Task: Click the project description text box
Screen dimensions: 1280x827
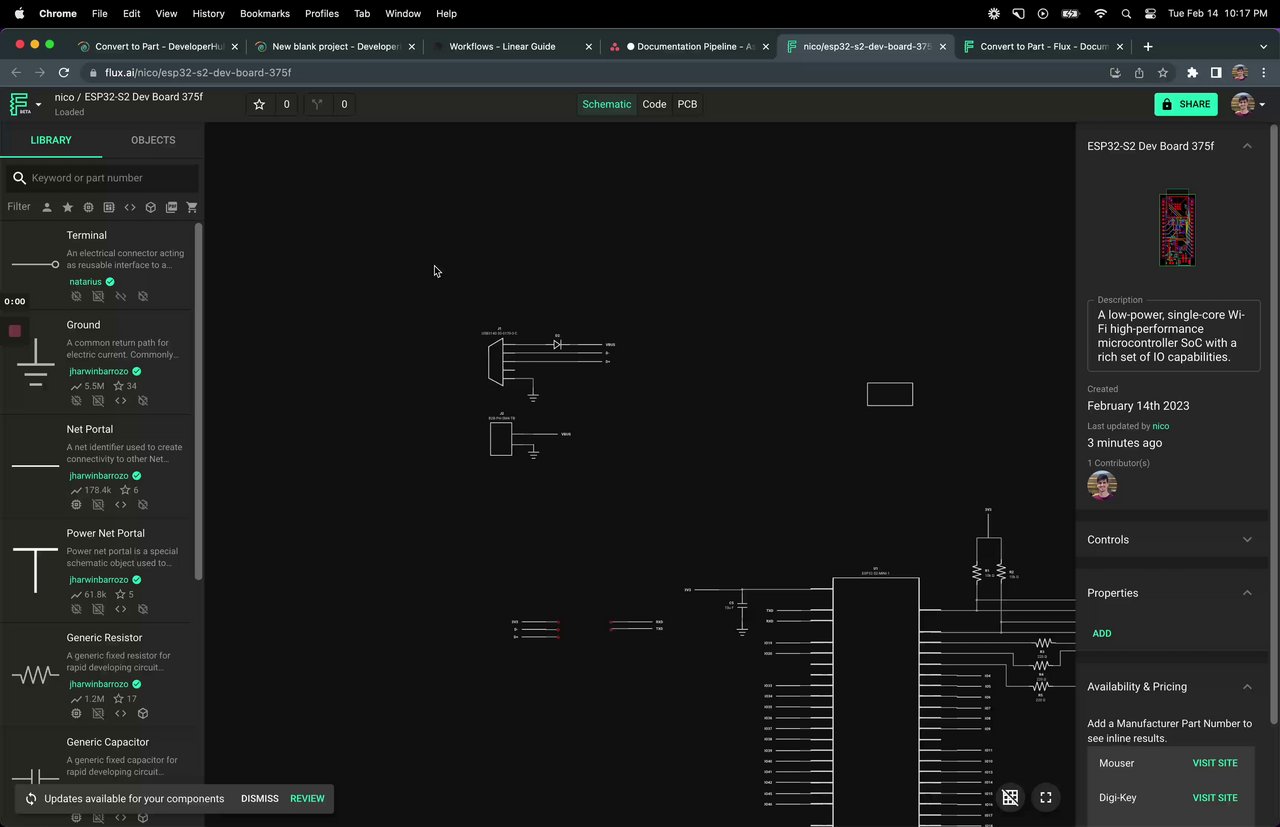Action: pyautogui.click(x=1174, y=336)
